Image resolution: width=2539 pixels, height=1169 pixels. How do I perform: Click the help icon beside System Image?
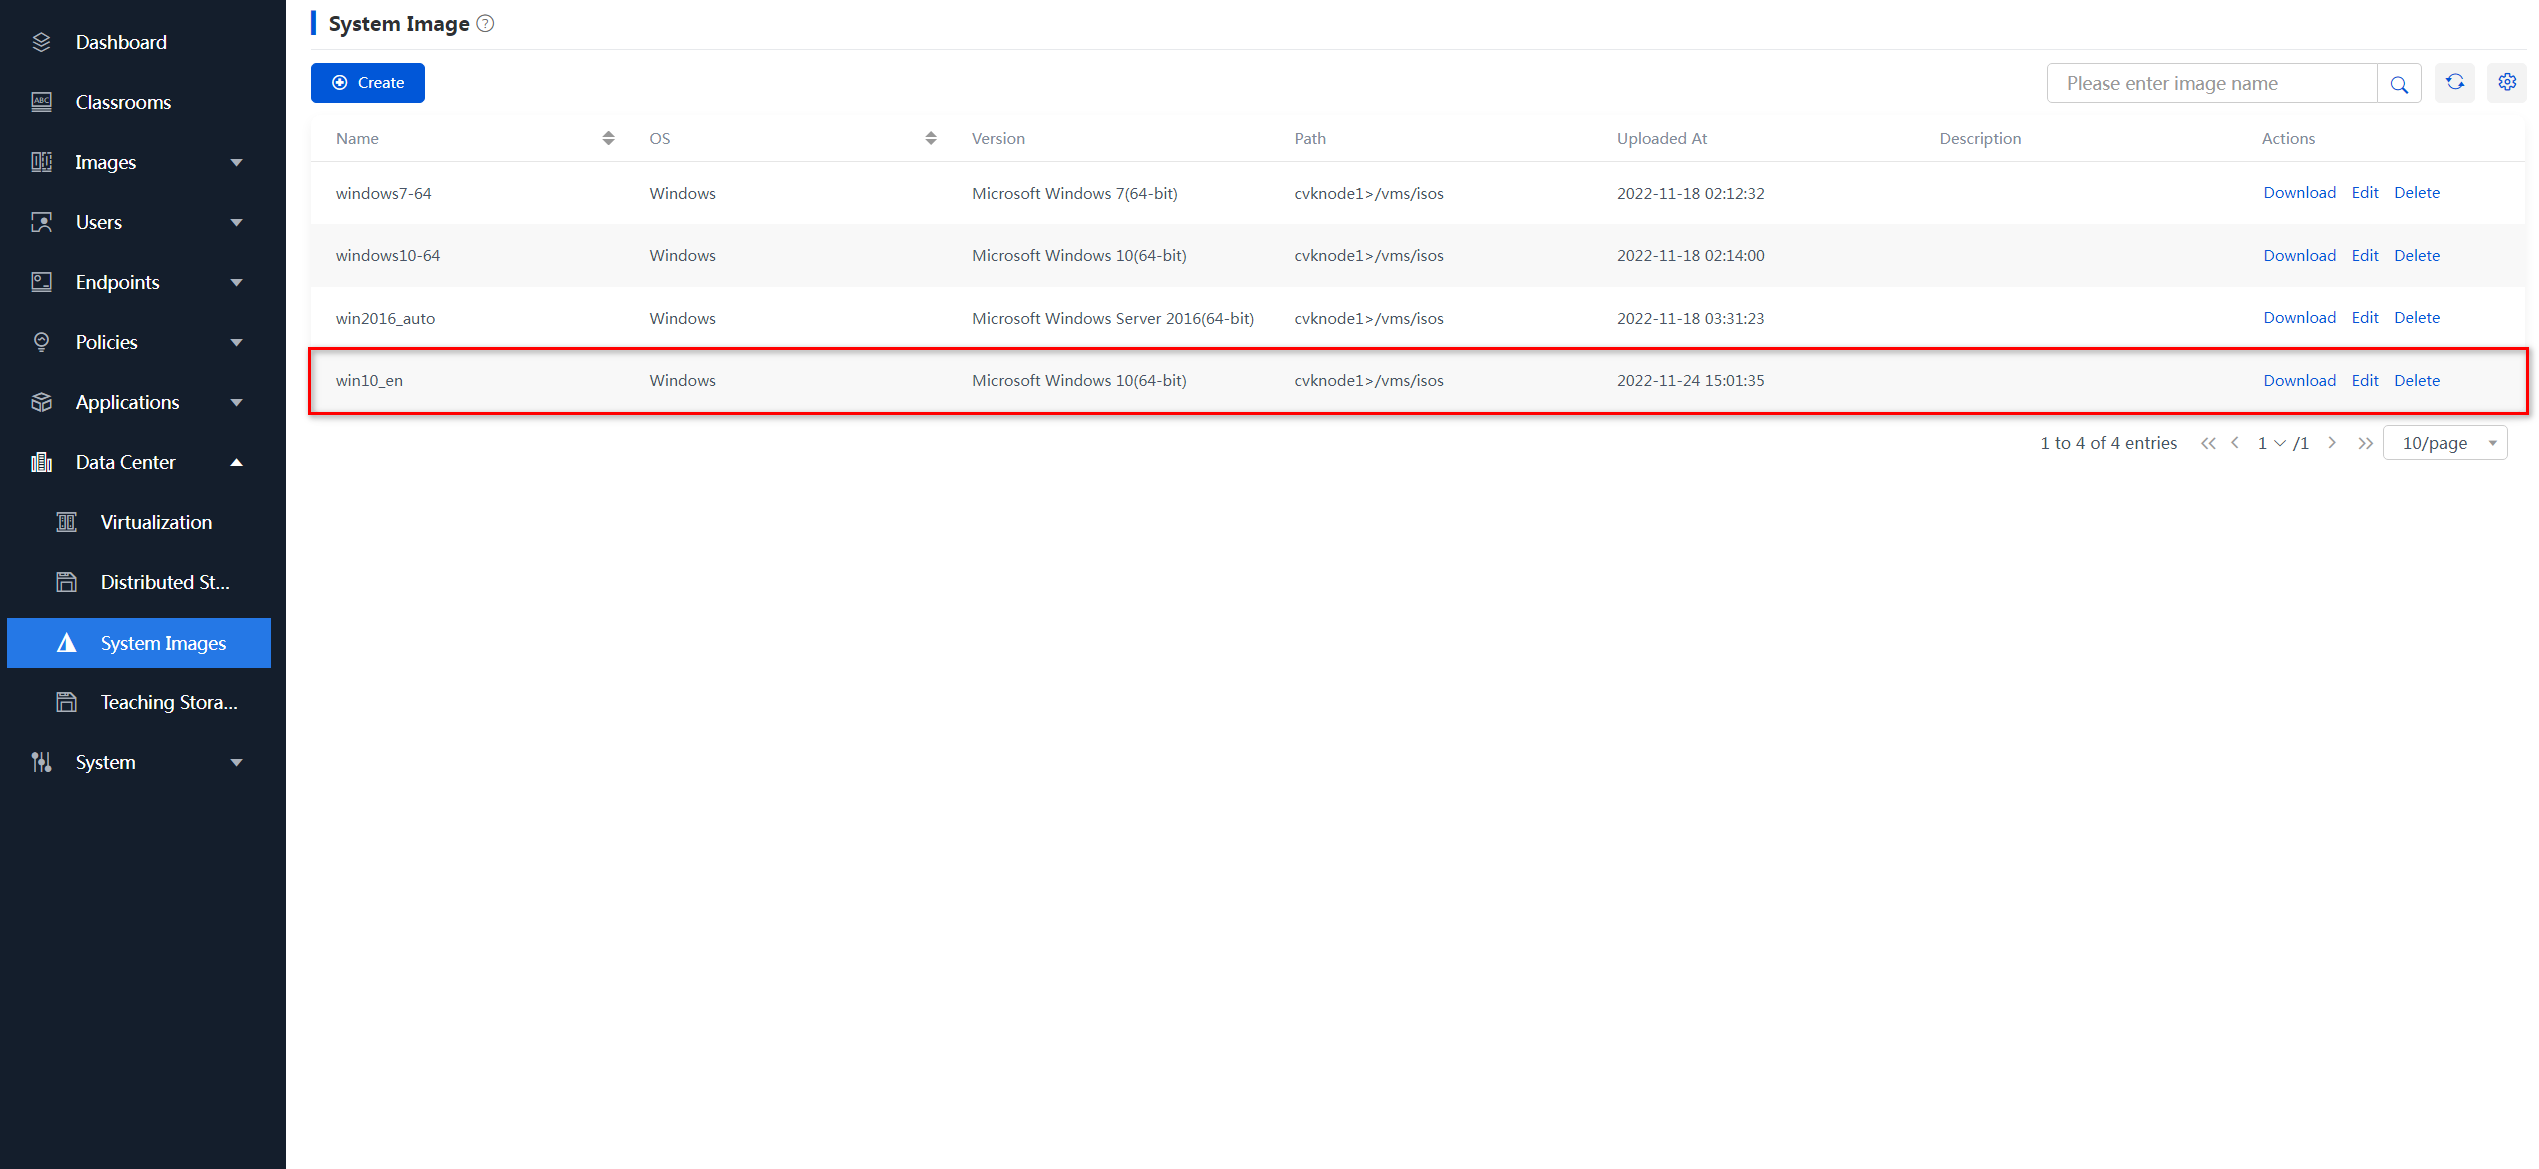tap(486, 24)
